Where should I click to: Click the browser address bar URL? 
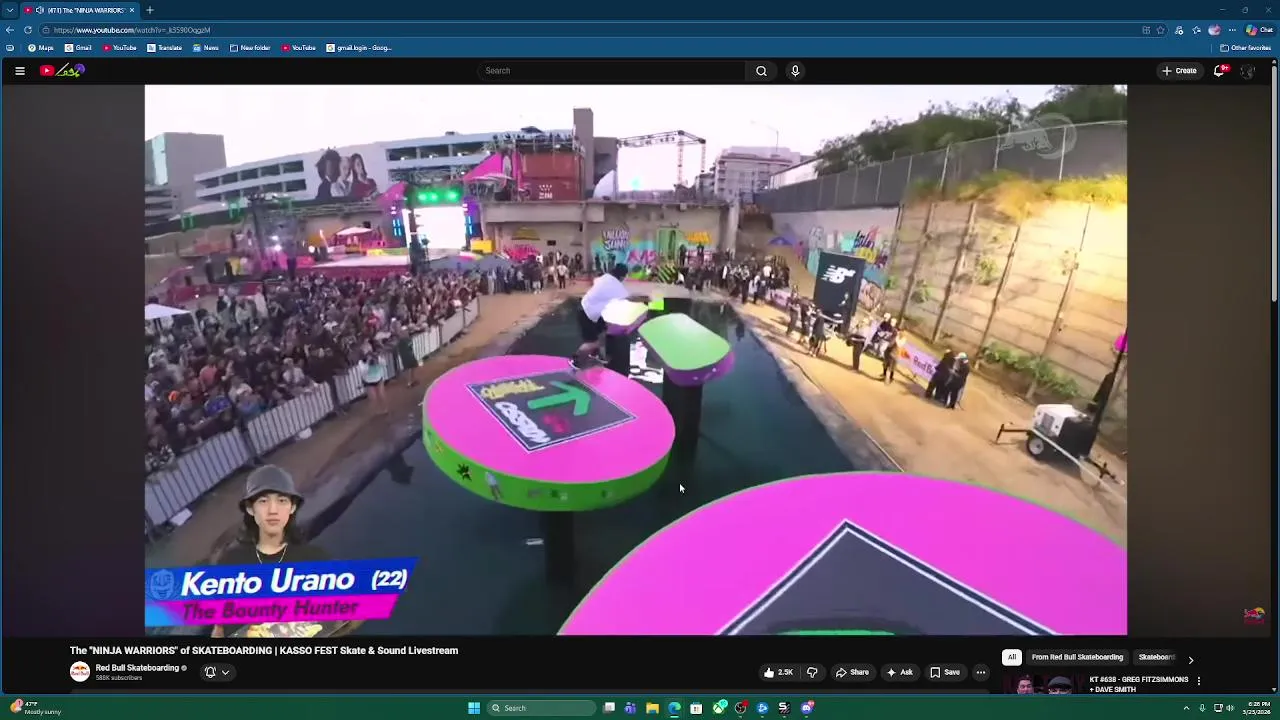point(132,30)
